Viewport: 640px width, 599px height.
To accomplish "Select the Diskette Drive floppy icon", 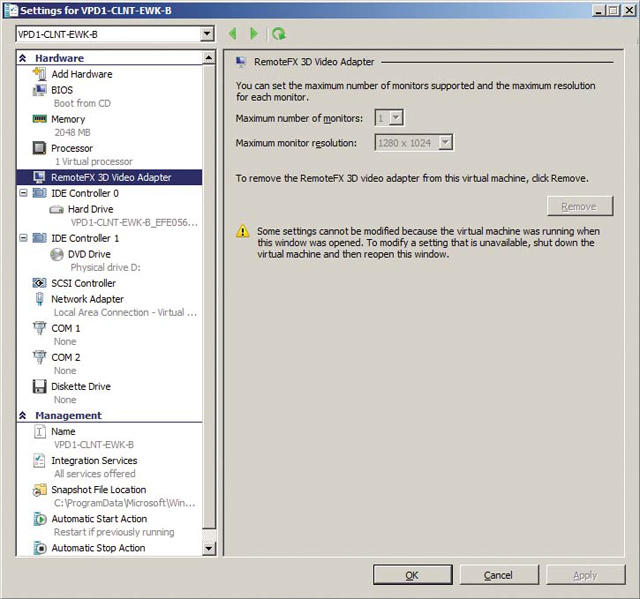I will [x=40, y=386].
